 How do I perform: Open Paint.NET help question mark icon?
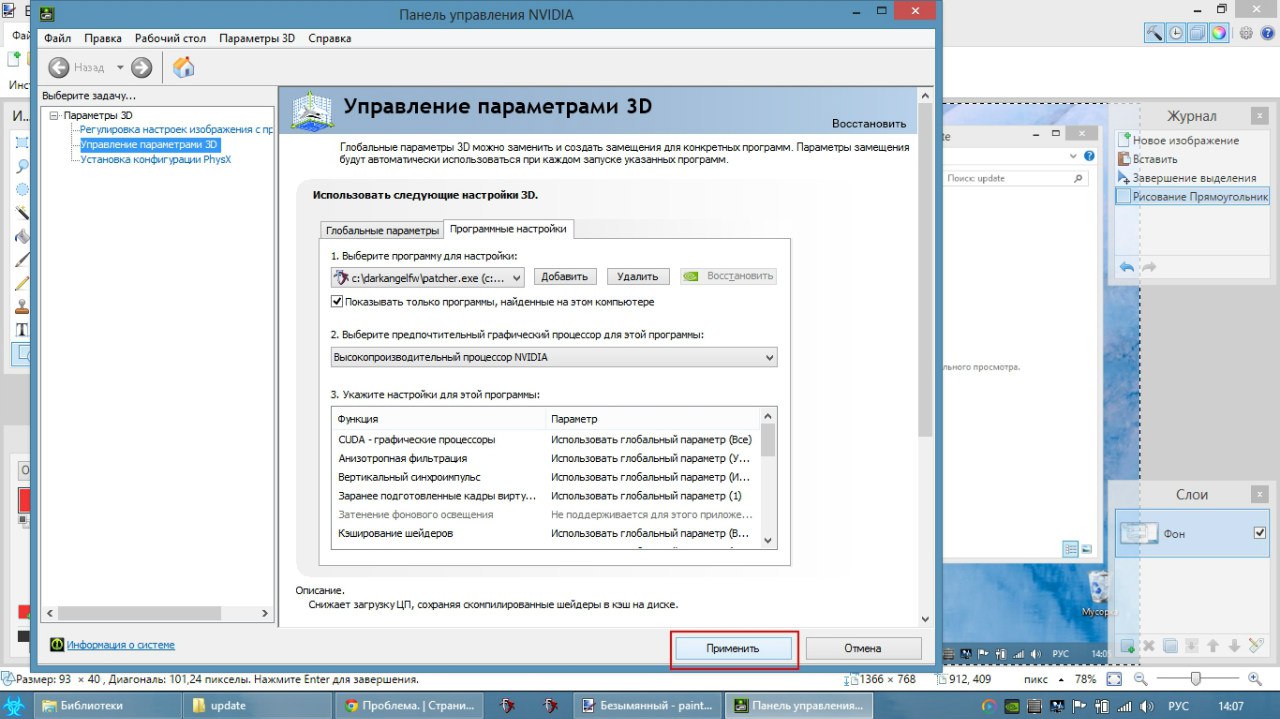point(1266,32)
